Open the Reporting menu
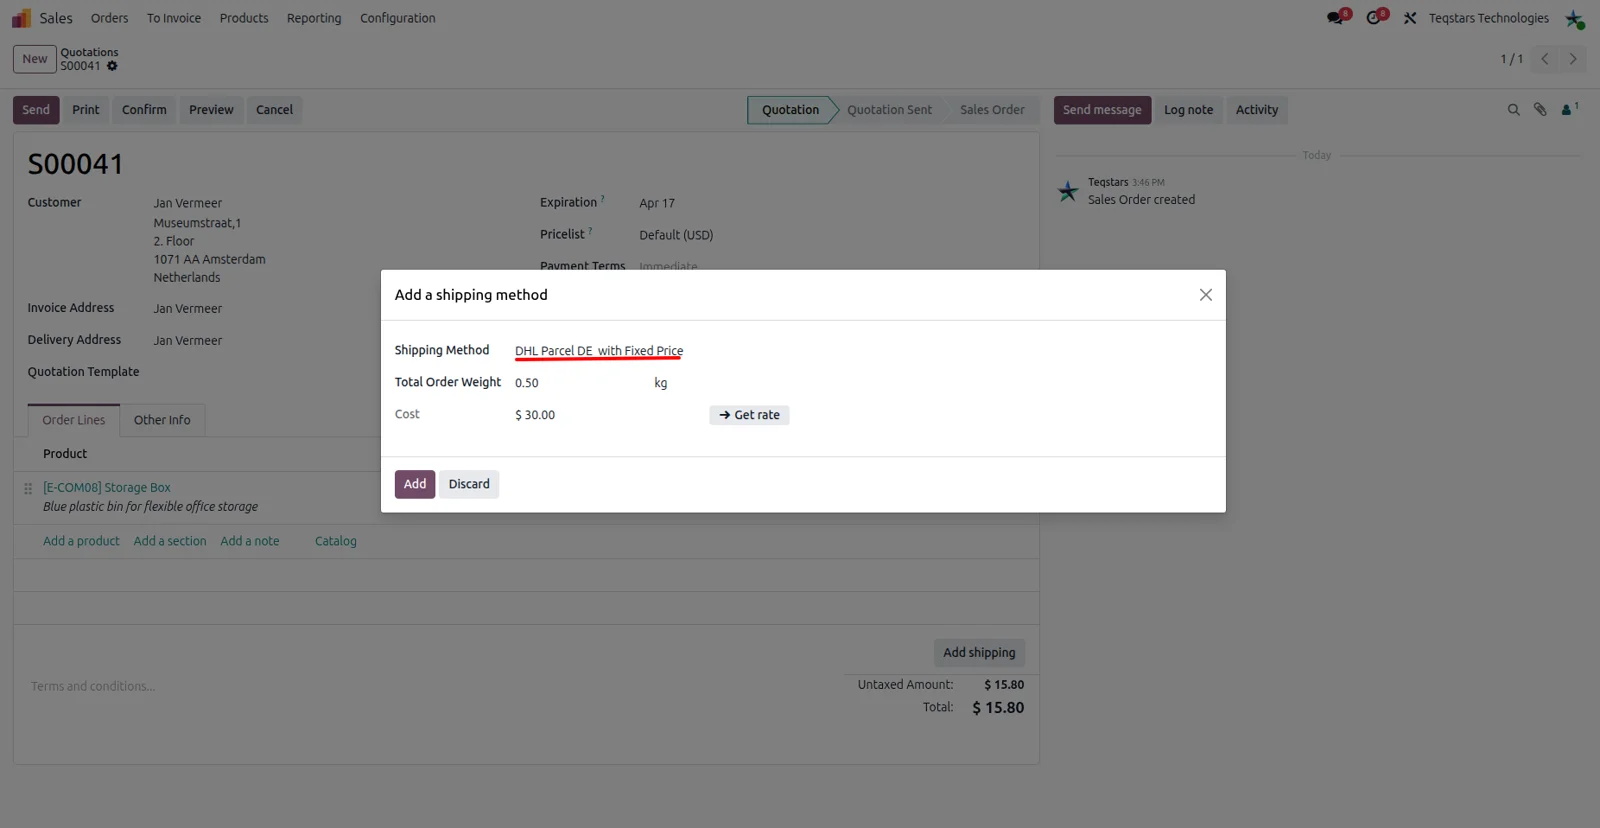 coord(314,18)
